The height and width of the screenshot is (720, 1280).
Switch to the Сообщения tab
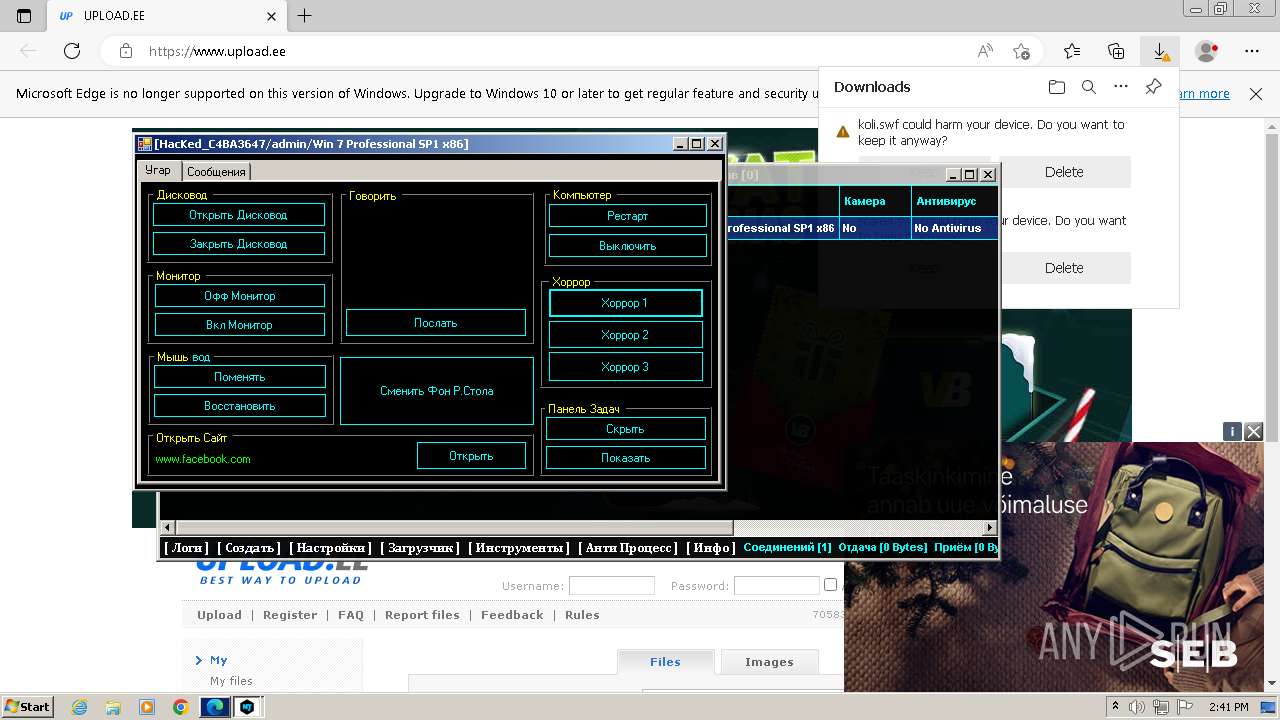pyautogui.click(x=216, y=172)
